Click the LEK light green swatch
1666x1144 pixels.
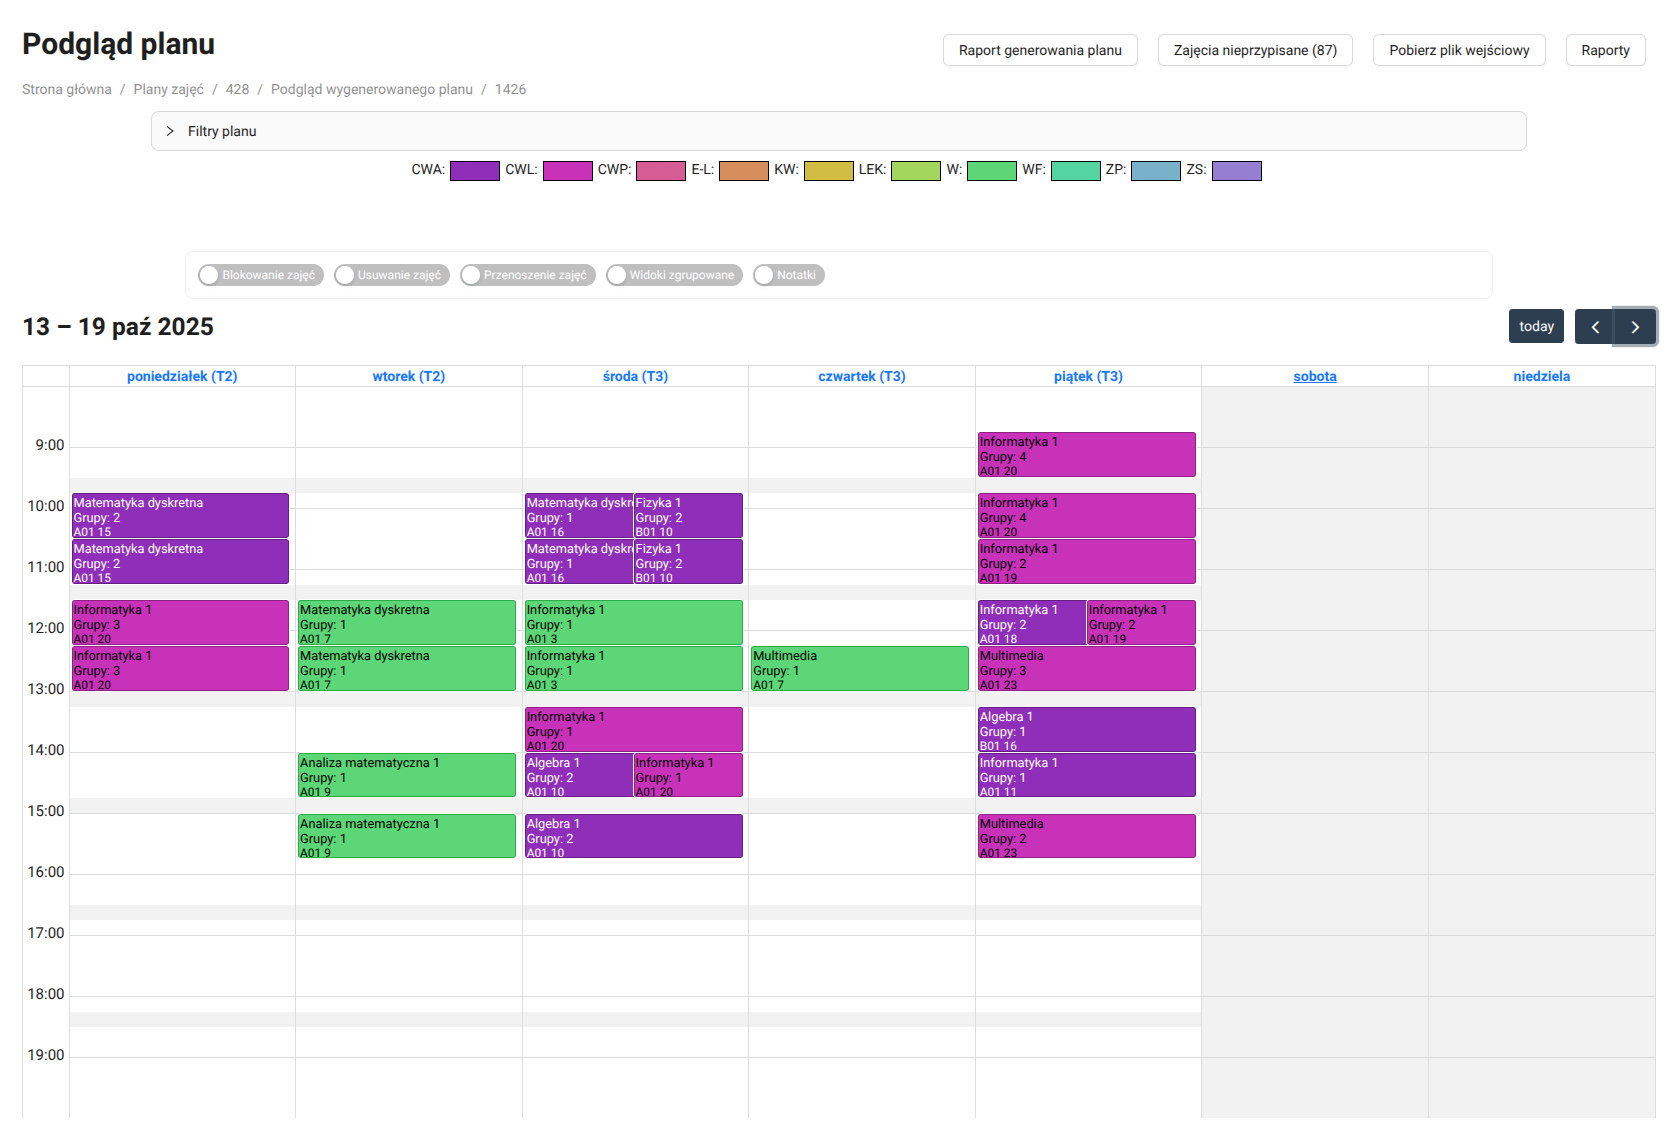click(x=916, y=170)
